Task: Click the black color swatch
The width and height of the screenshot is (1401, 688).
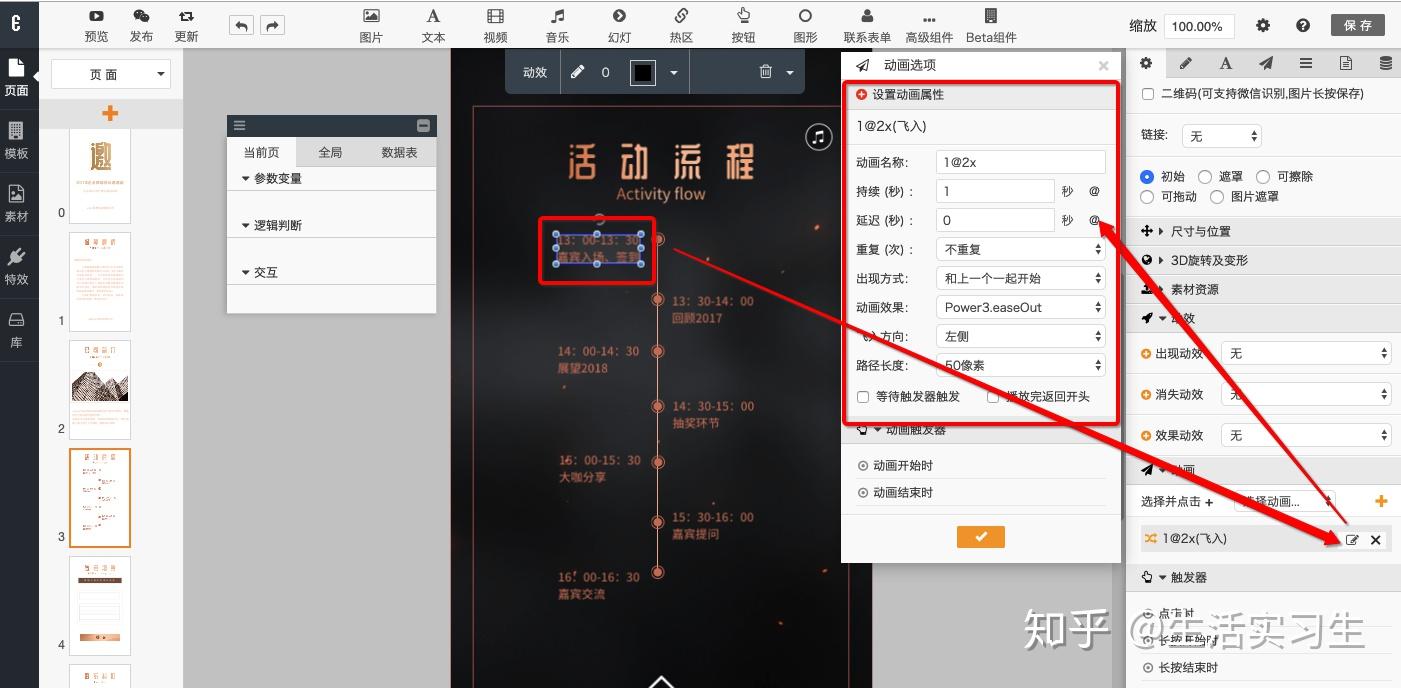Action: click(643, 72)
